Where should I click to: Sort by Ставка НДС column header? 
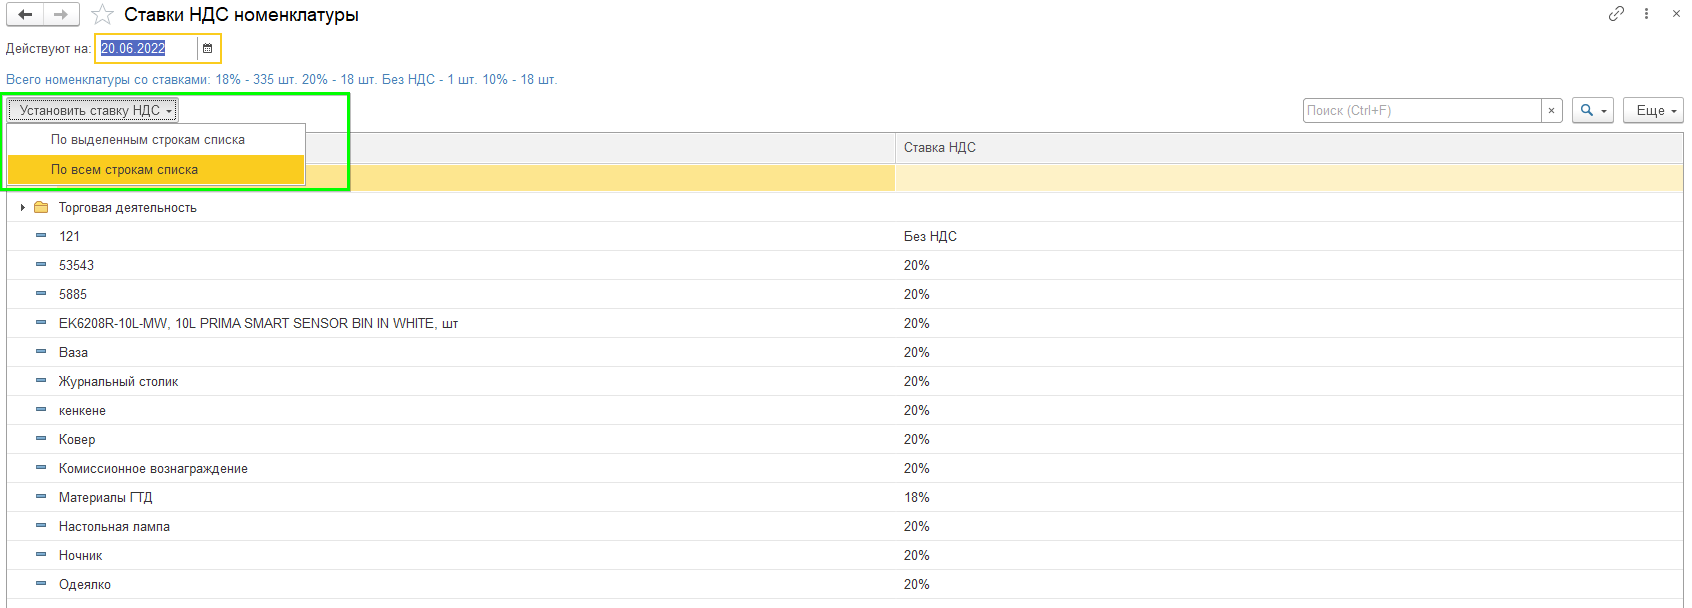click(1288, 148)
